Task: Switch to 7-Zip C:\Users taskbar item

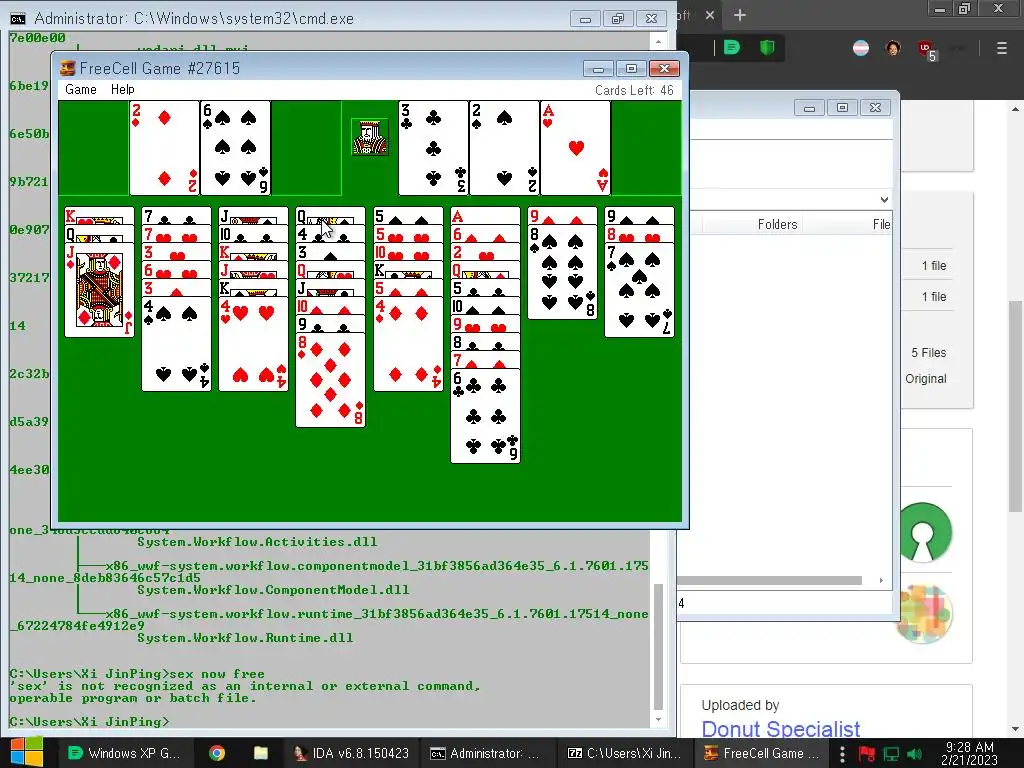Action: coord(624,753)
